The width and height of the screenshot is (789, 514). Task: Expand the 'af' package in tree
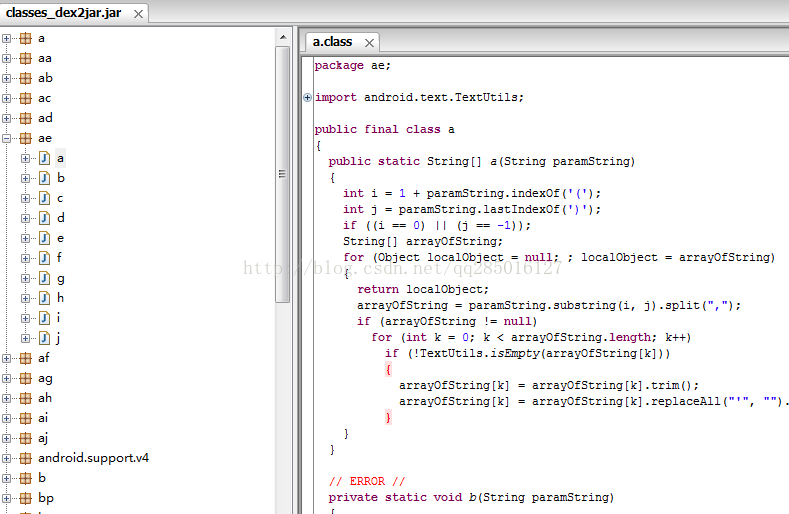click(7, 358)
